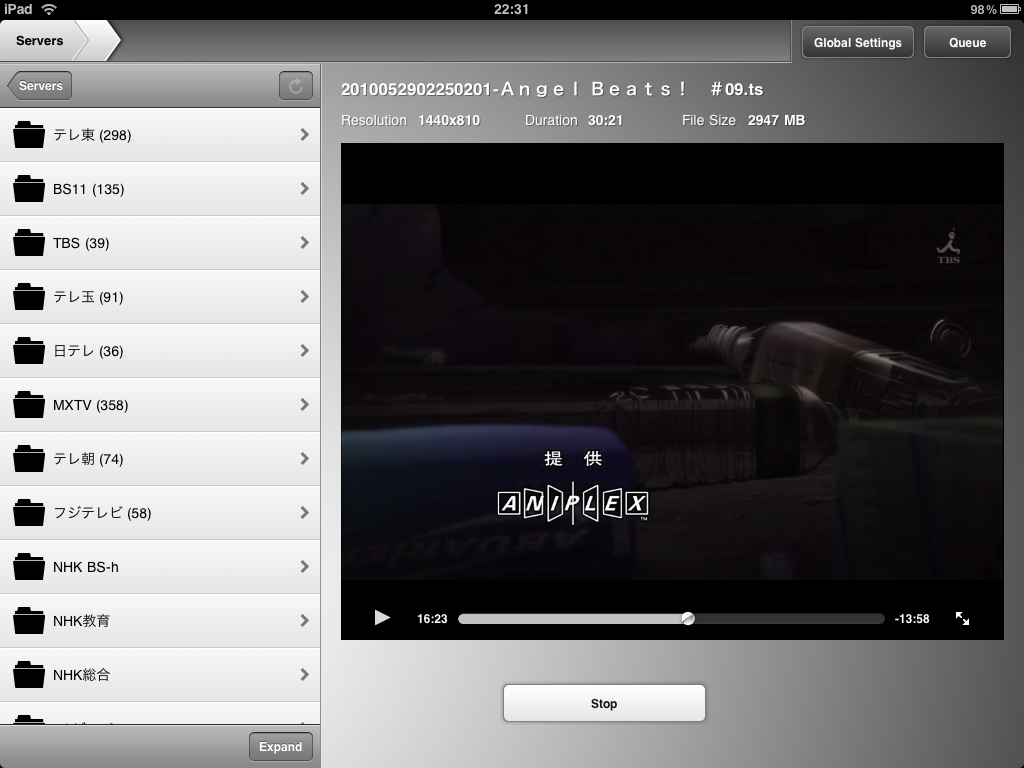Open Global Settings
This screenshot has height=768, width=1024.
coord(857,42)
